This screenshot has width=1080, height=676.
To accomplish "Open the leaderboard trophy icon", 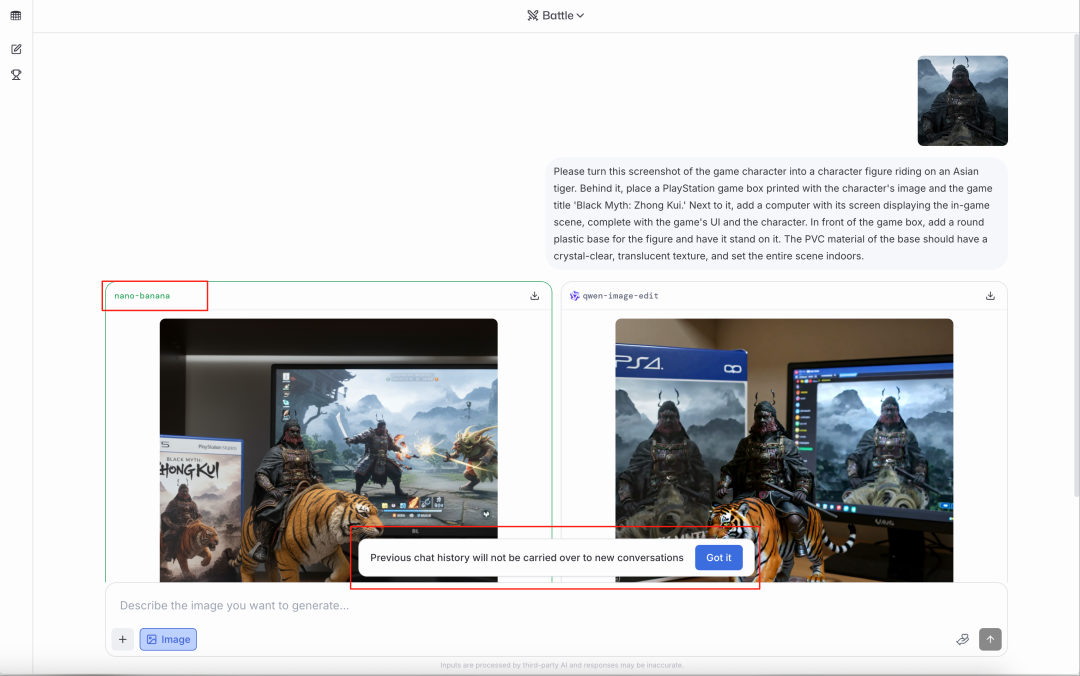I will click(16, 74).
